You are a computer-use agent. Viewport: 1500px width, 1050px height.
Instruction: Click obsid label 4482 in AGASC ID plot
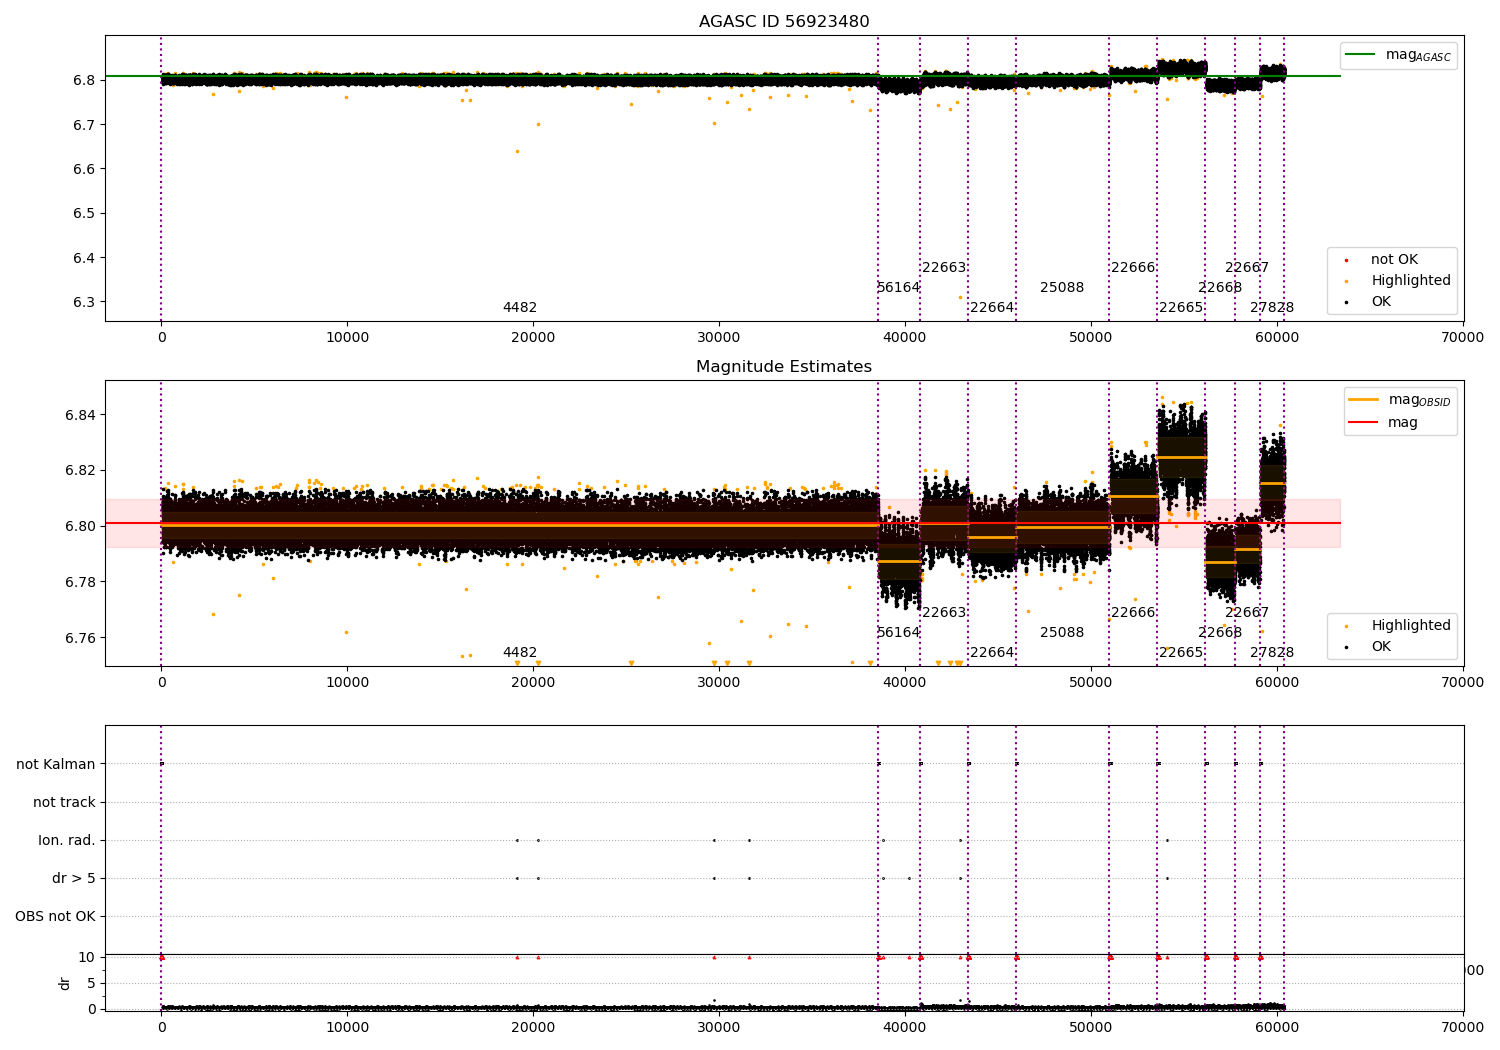pyautogui.click(x=520, y=308)
